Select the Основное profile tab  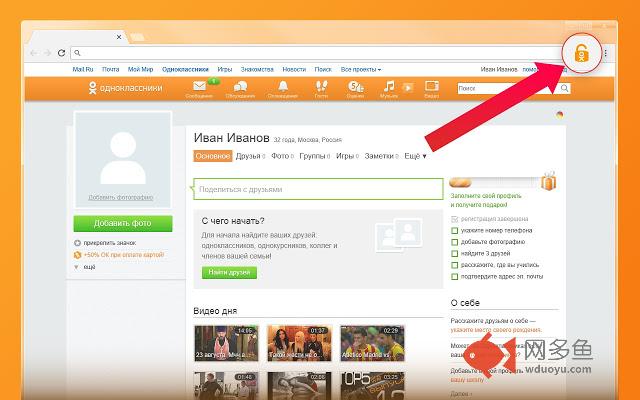(x=213, y=156)
